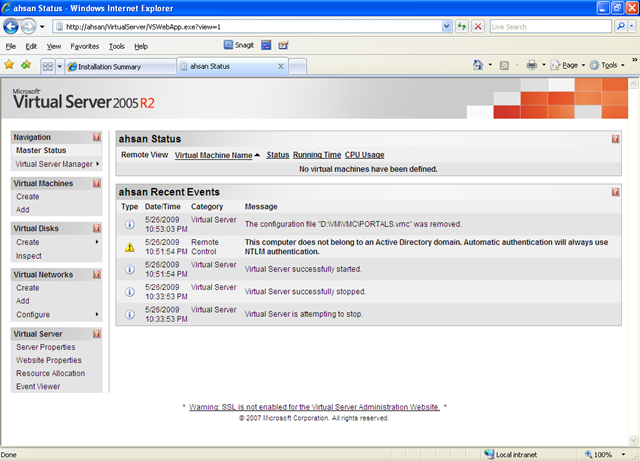Image resolution: width=640 pixels, height=461 pixels.
Task: Open help for Virtual Server panel
Action: click(x=96, y=334)
